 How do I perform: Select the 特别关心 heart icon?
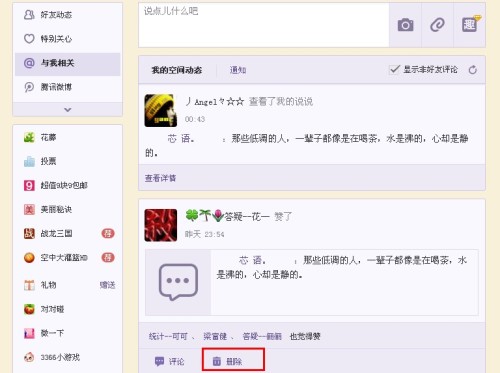pyautogui.click(x=29, y=39)
